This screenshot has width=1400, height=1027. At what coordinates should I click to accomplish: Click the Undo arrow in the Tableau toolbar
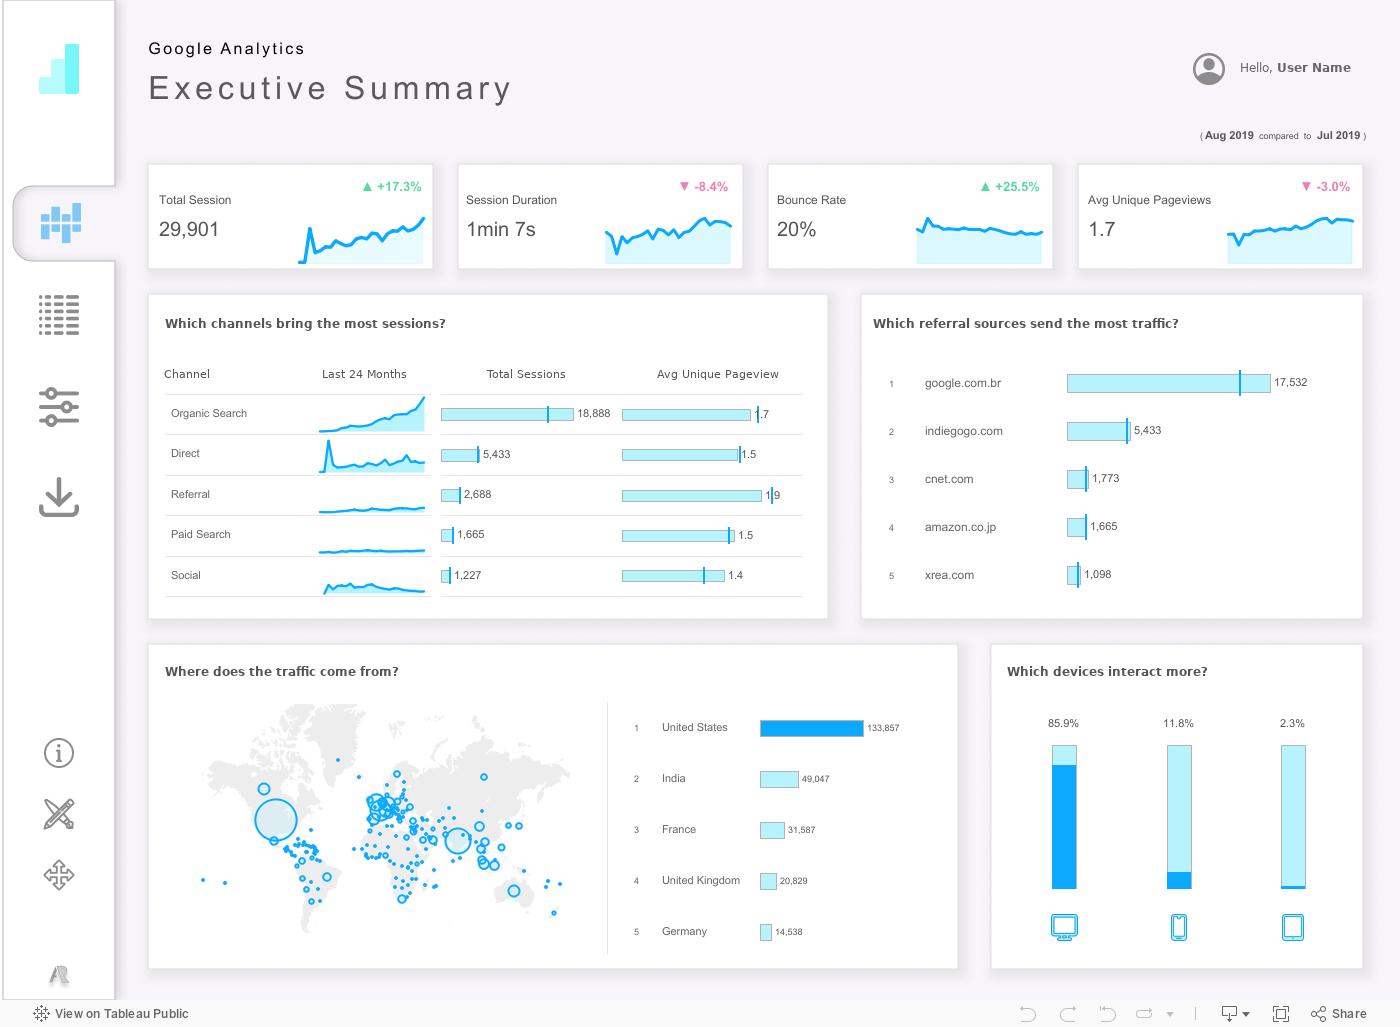pyautogui.click(x=1027, y=1013)
